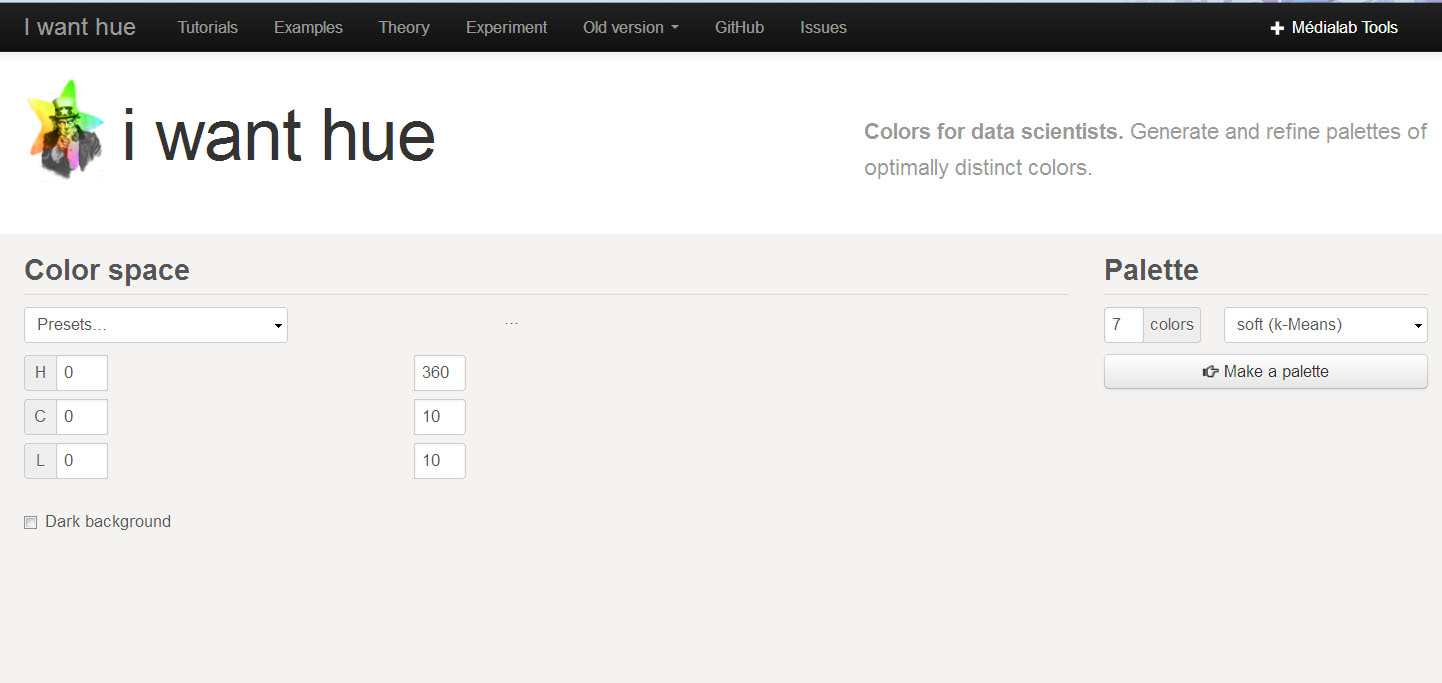Click the C minimum input field

coord(82,417)
